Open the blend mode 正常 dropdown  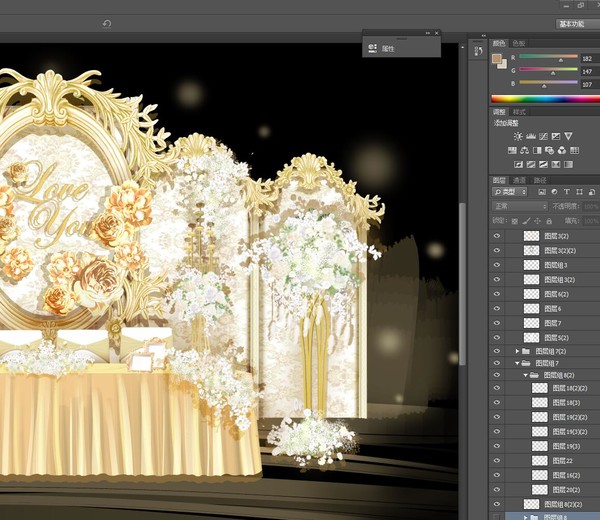(520, 207)
